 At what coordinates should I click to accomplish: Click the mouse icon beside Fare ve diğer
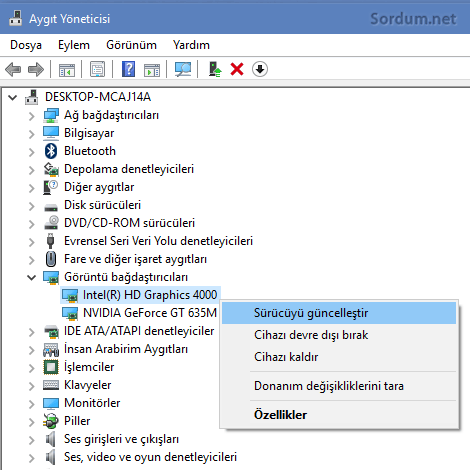click(x=51, y=259)
